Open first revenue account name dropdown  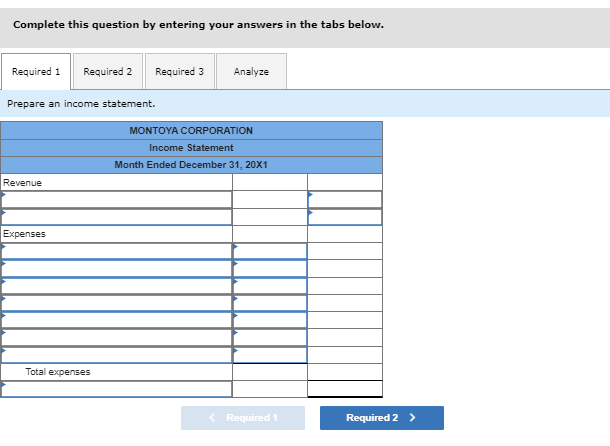pos(116,200)
